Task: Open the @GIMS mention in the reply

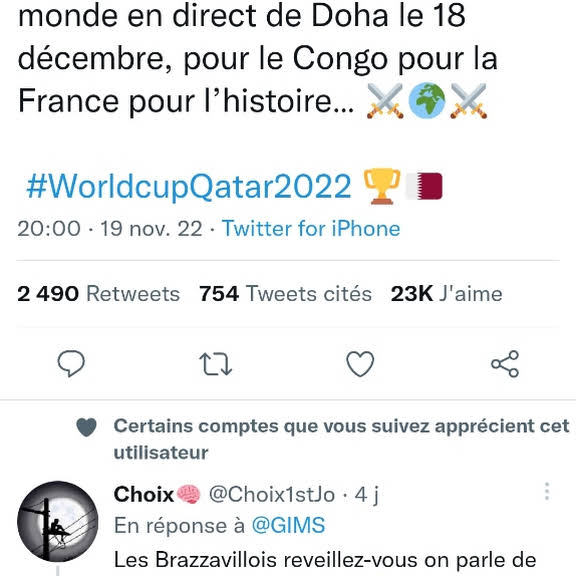Action: click(288, 525)
